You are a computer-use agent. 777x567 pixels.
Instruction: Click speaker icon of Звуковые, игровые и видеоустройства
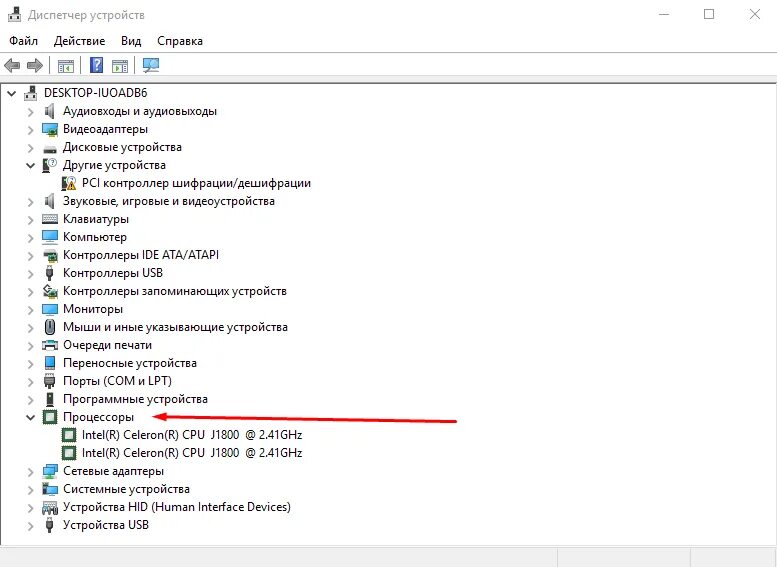tap(50, 201)
